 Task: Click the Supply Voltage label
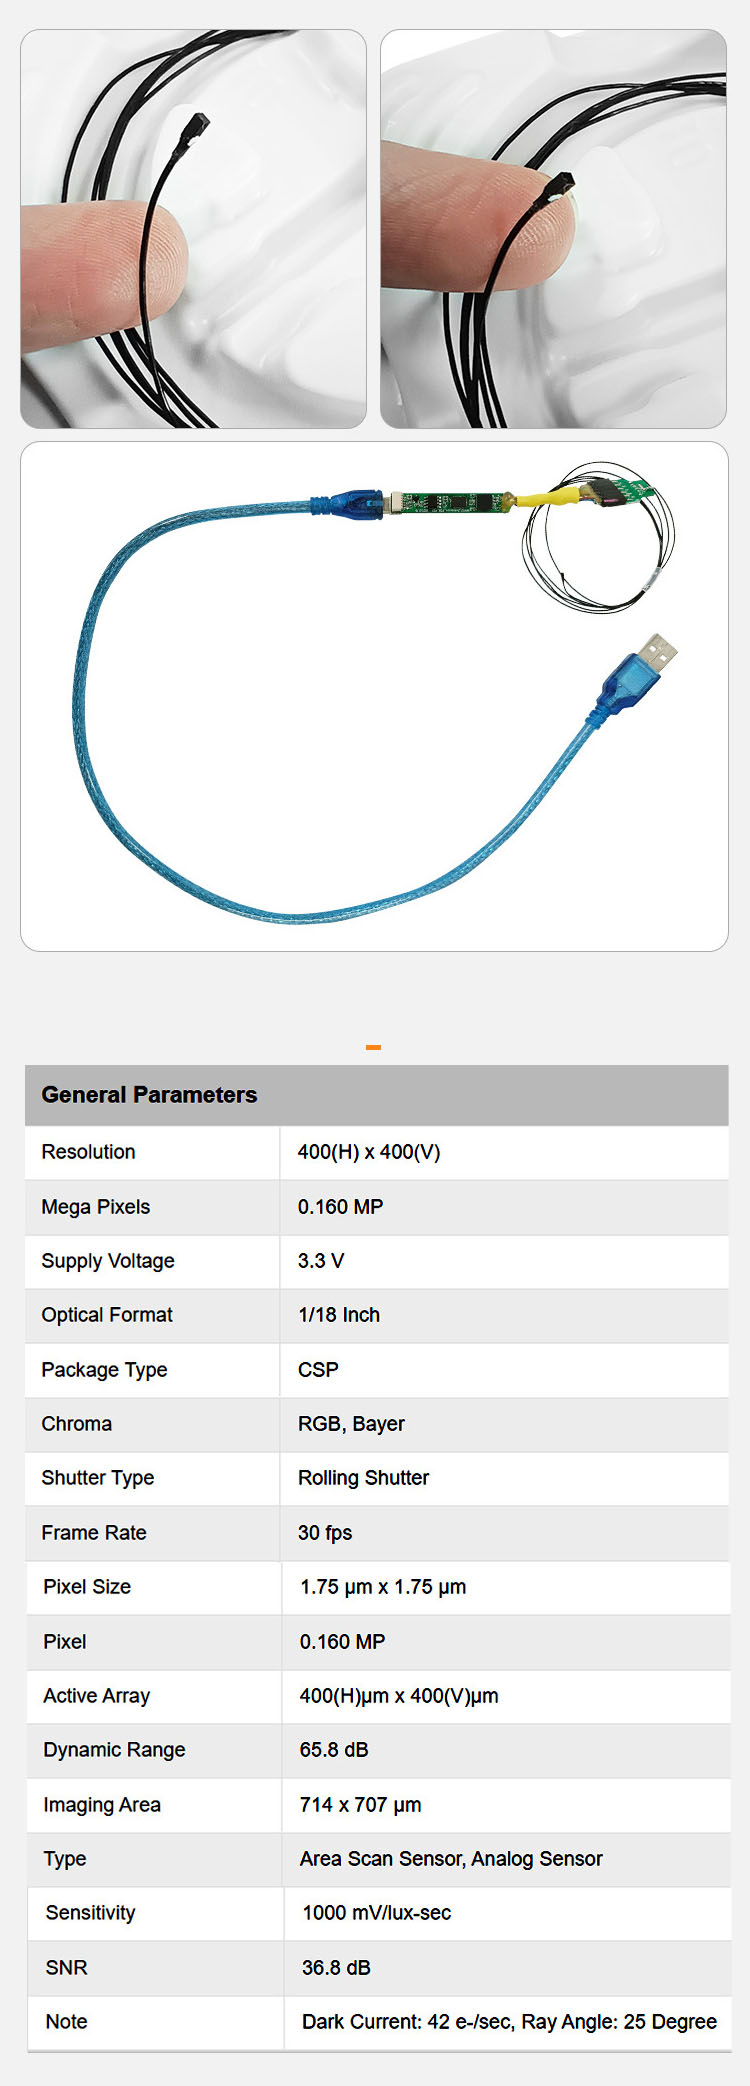pyautogui.click(x=108, y=1261)
